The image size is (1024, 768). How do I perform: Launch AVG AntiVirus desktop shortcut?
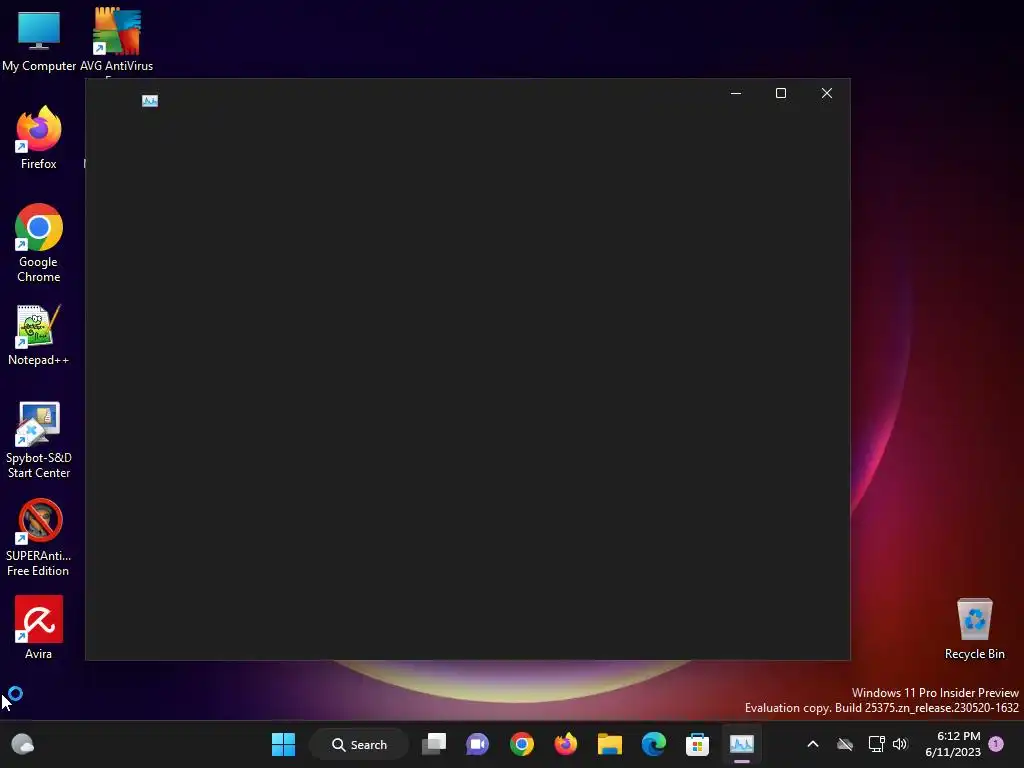pos(116,40)
